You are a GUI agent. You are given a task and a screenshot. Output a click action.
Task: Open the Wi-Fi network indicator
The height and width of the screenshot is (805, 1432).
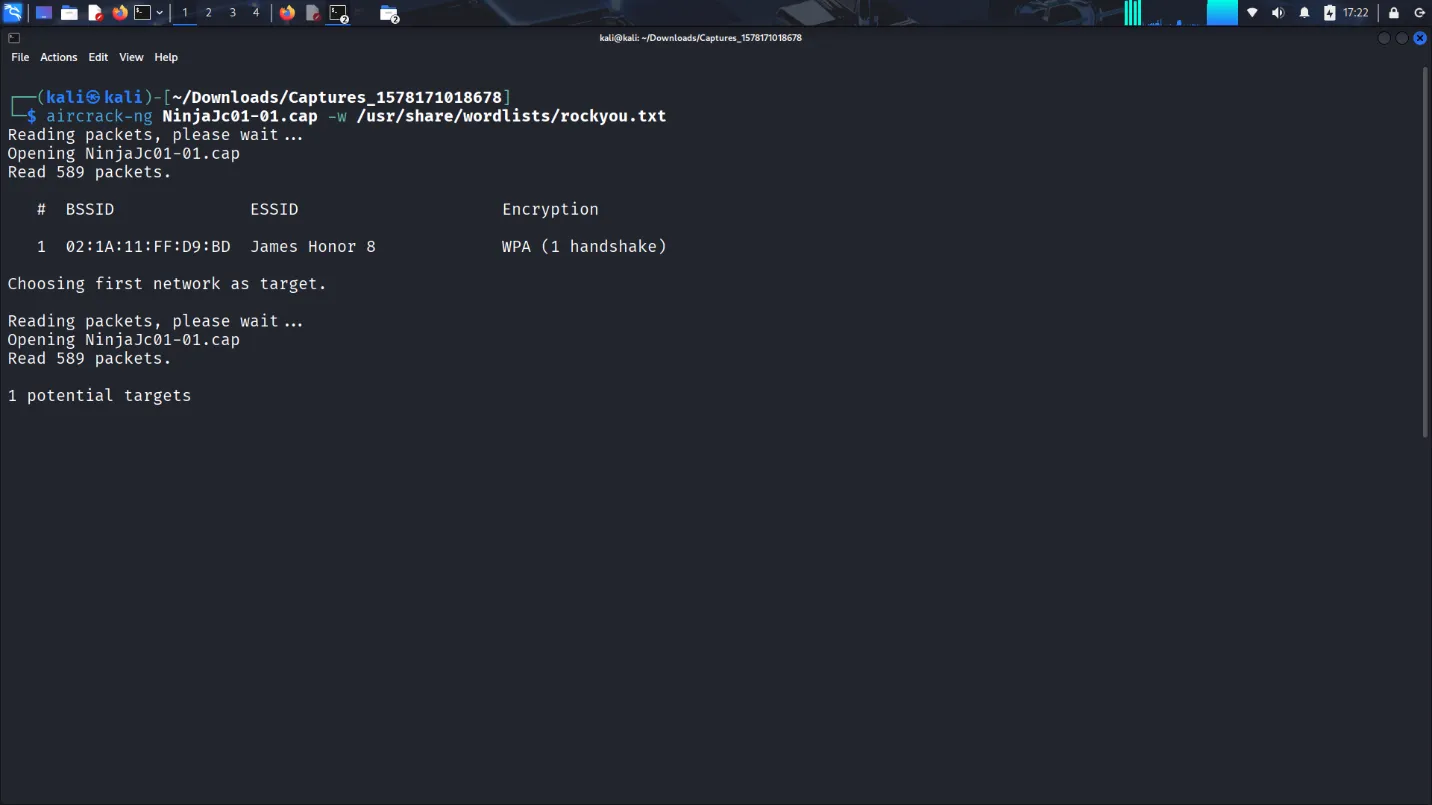click(1252, 13)
